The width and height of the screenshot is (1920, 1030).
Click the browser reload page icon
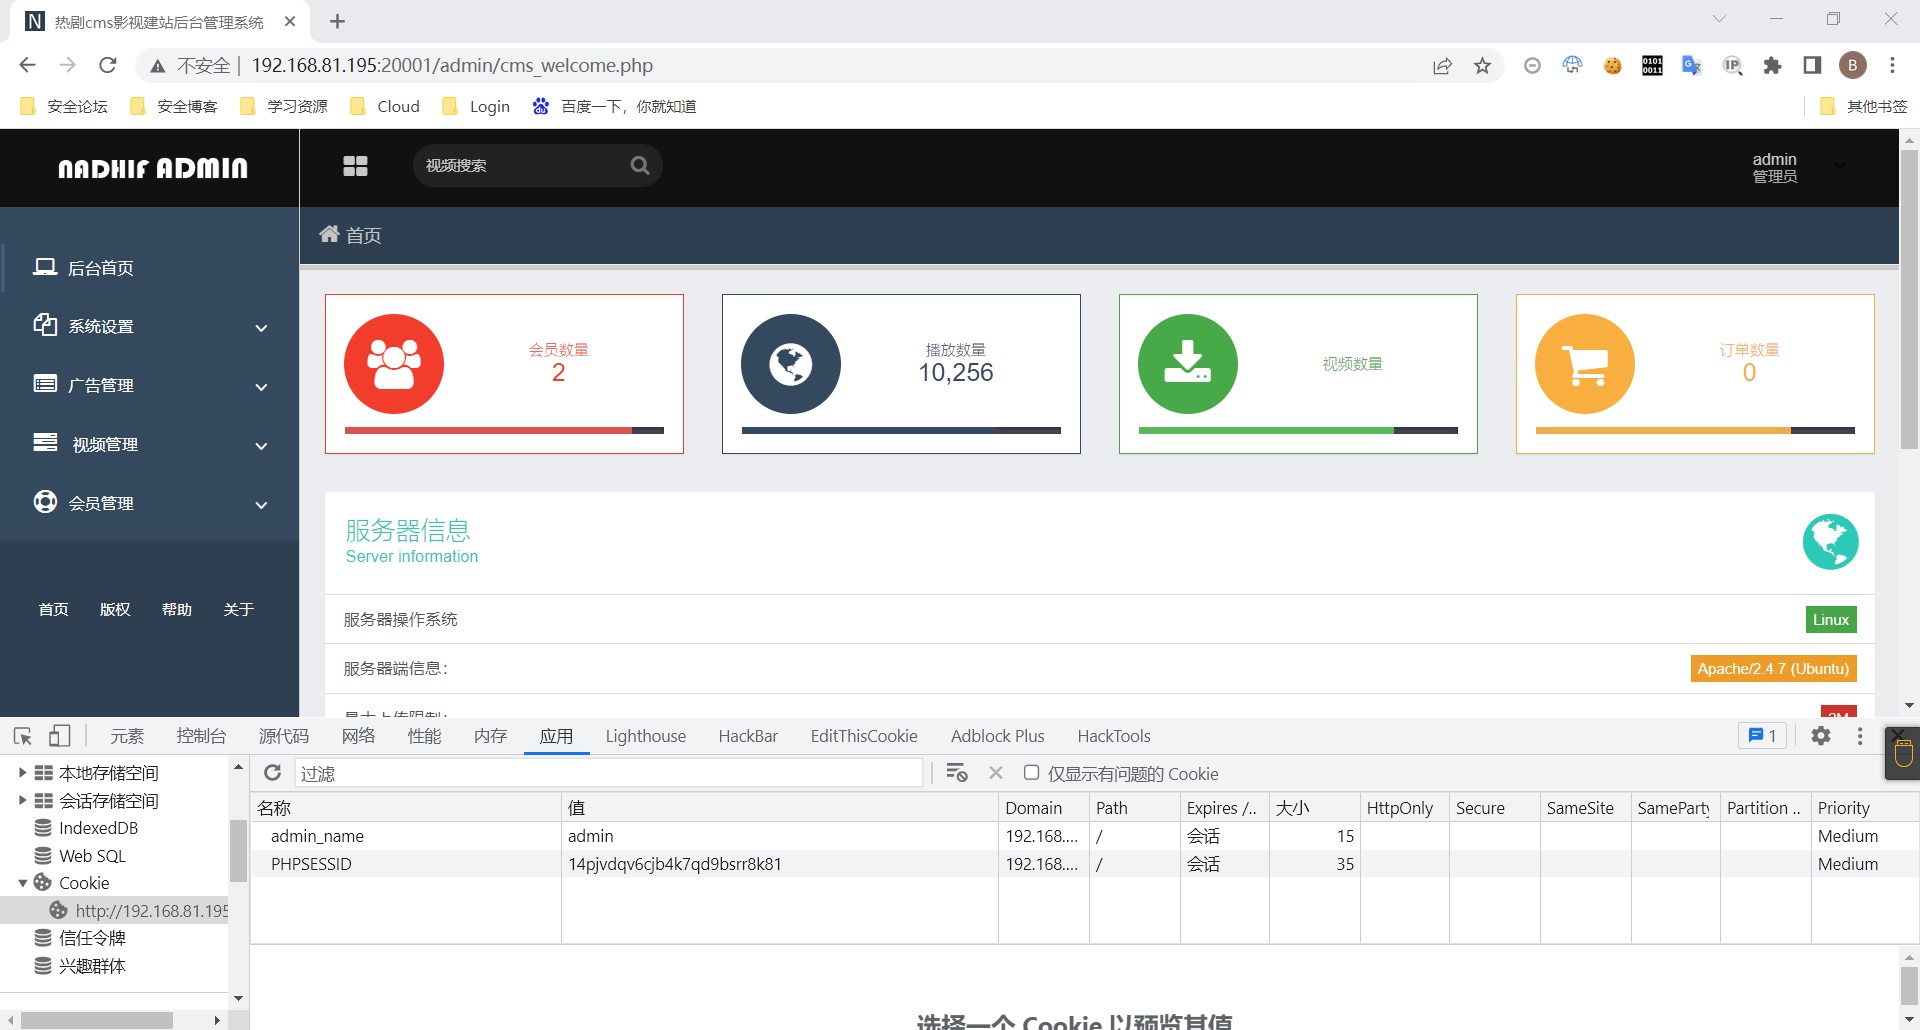pyautogui.click(x=108, y=65)
